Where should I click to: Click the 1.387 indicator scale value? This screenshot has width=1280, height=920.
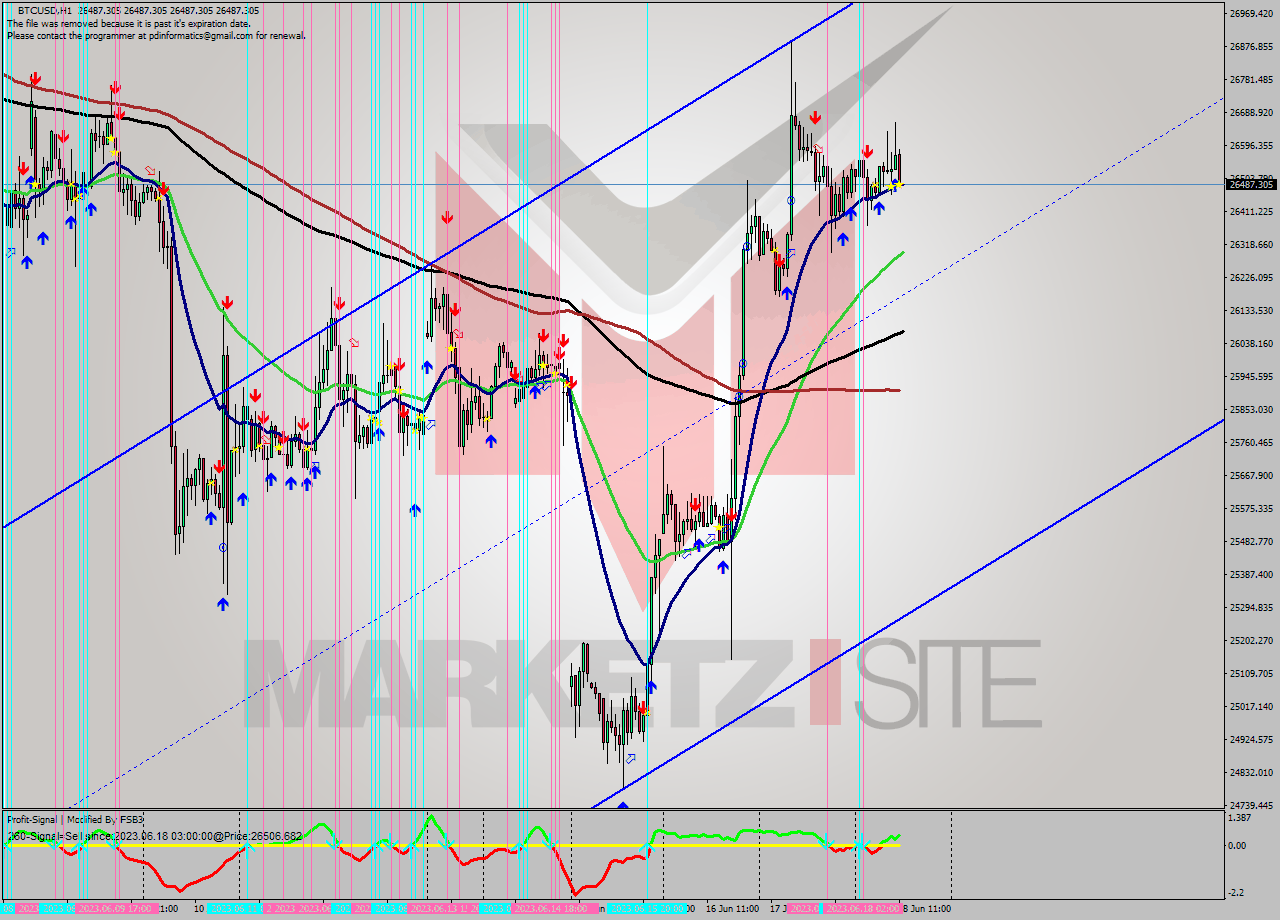click(x=1241, y=818)
